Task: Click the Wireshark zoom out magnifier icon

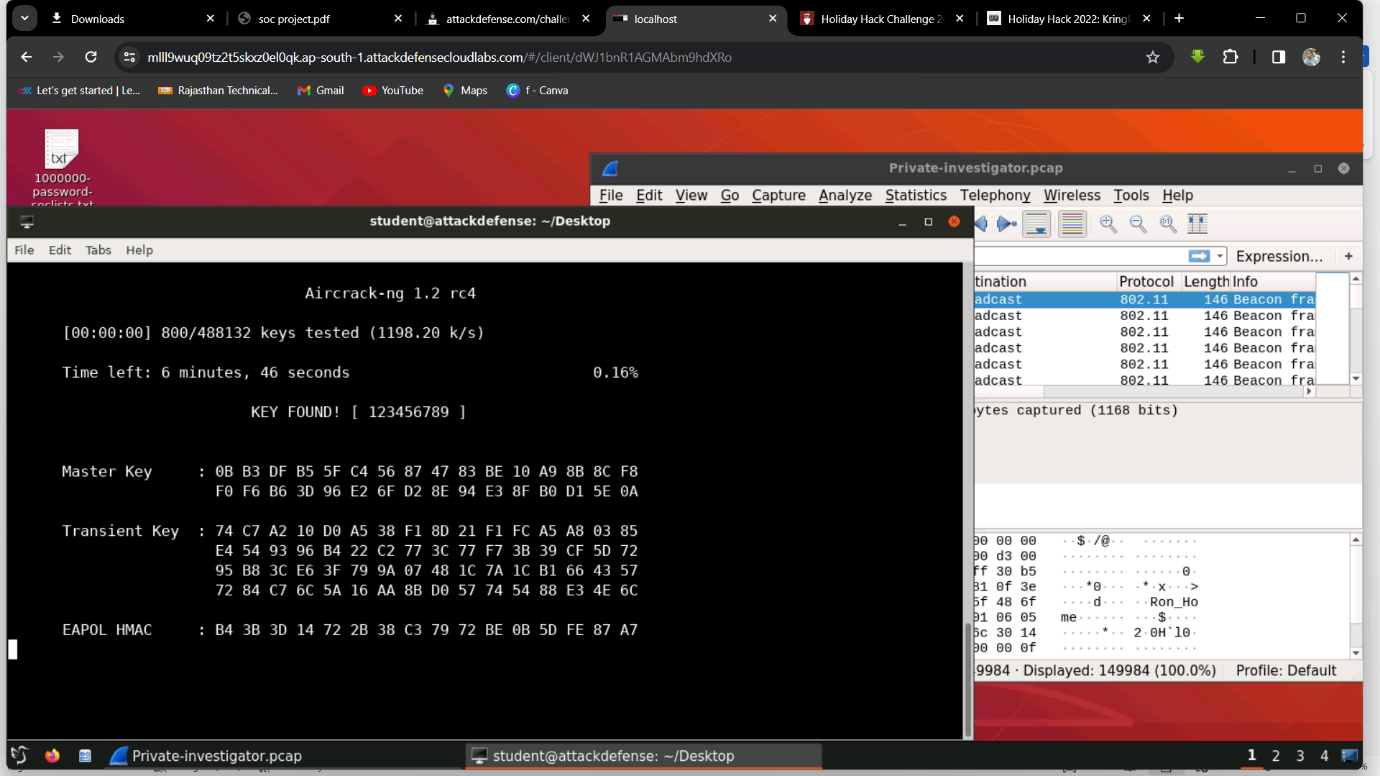Action: pyautogui.click(x=1138, y=224)
